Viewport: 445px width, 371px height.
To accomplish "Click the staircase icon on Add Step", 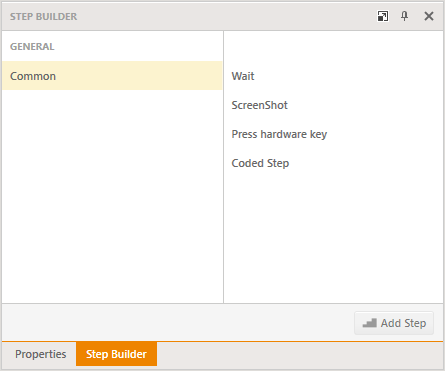I will pos(369,323).
